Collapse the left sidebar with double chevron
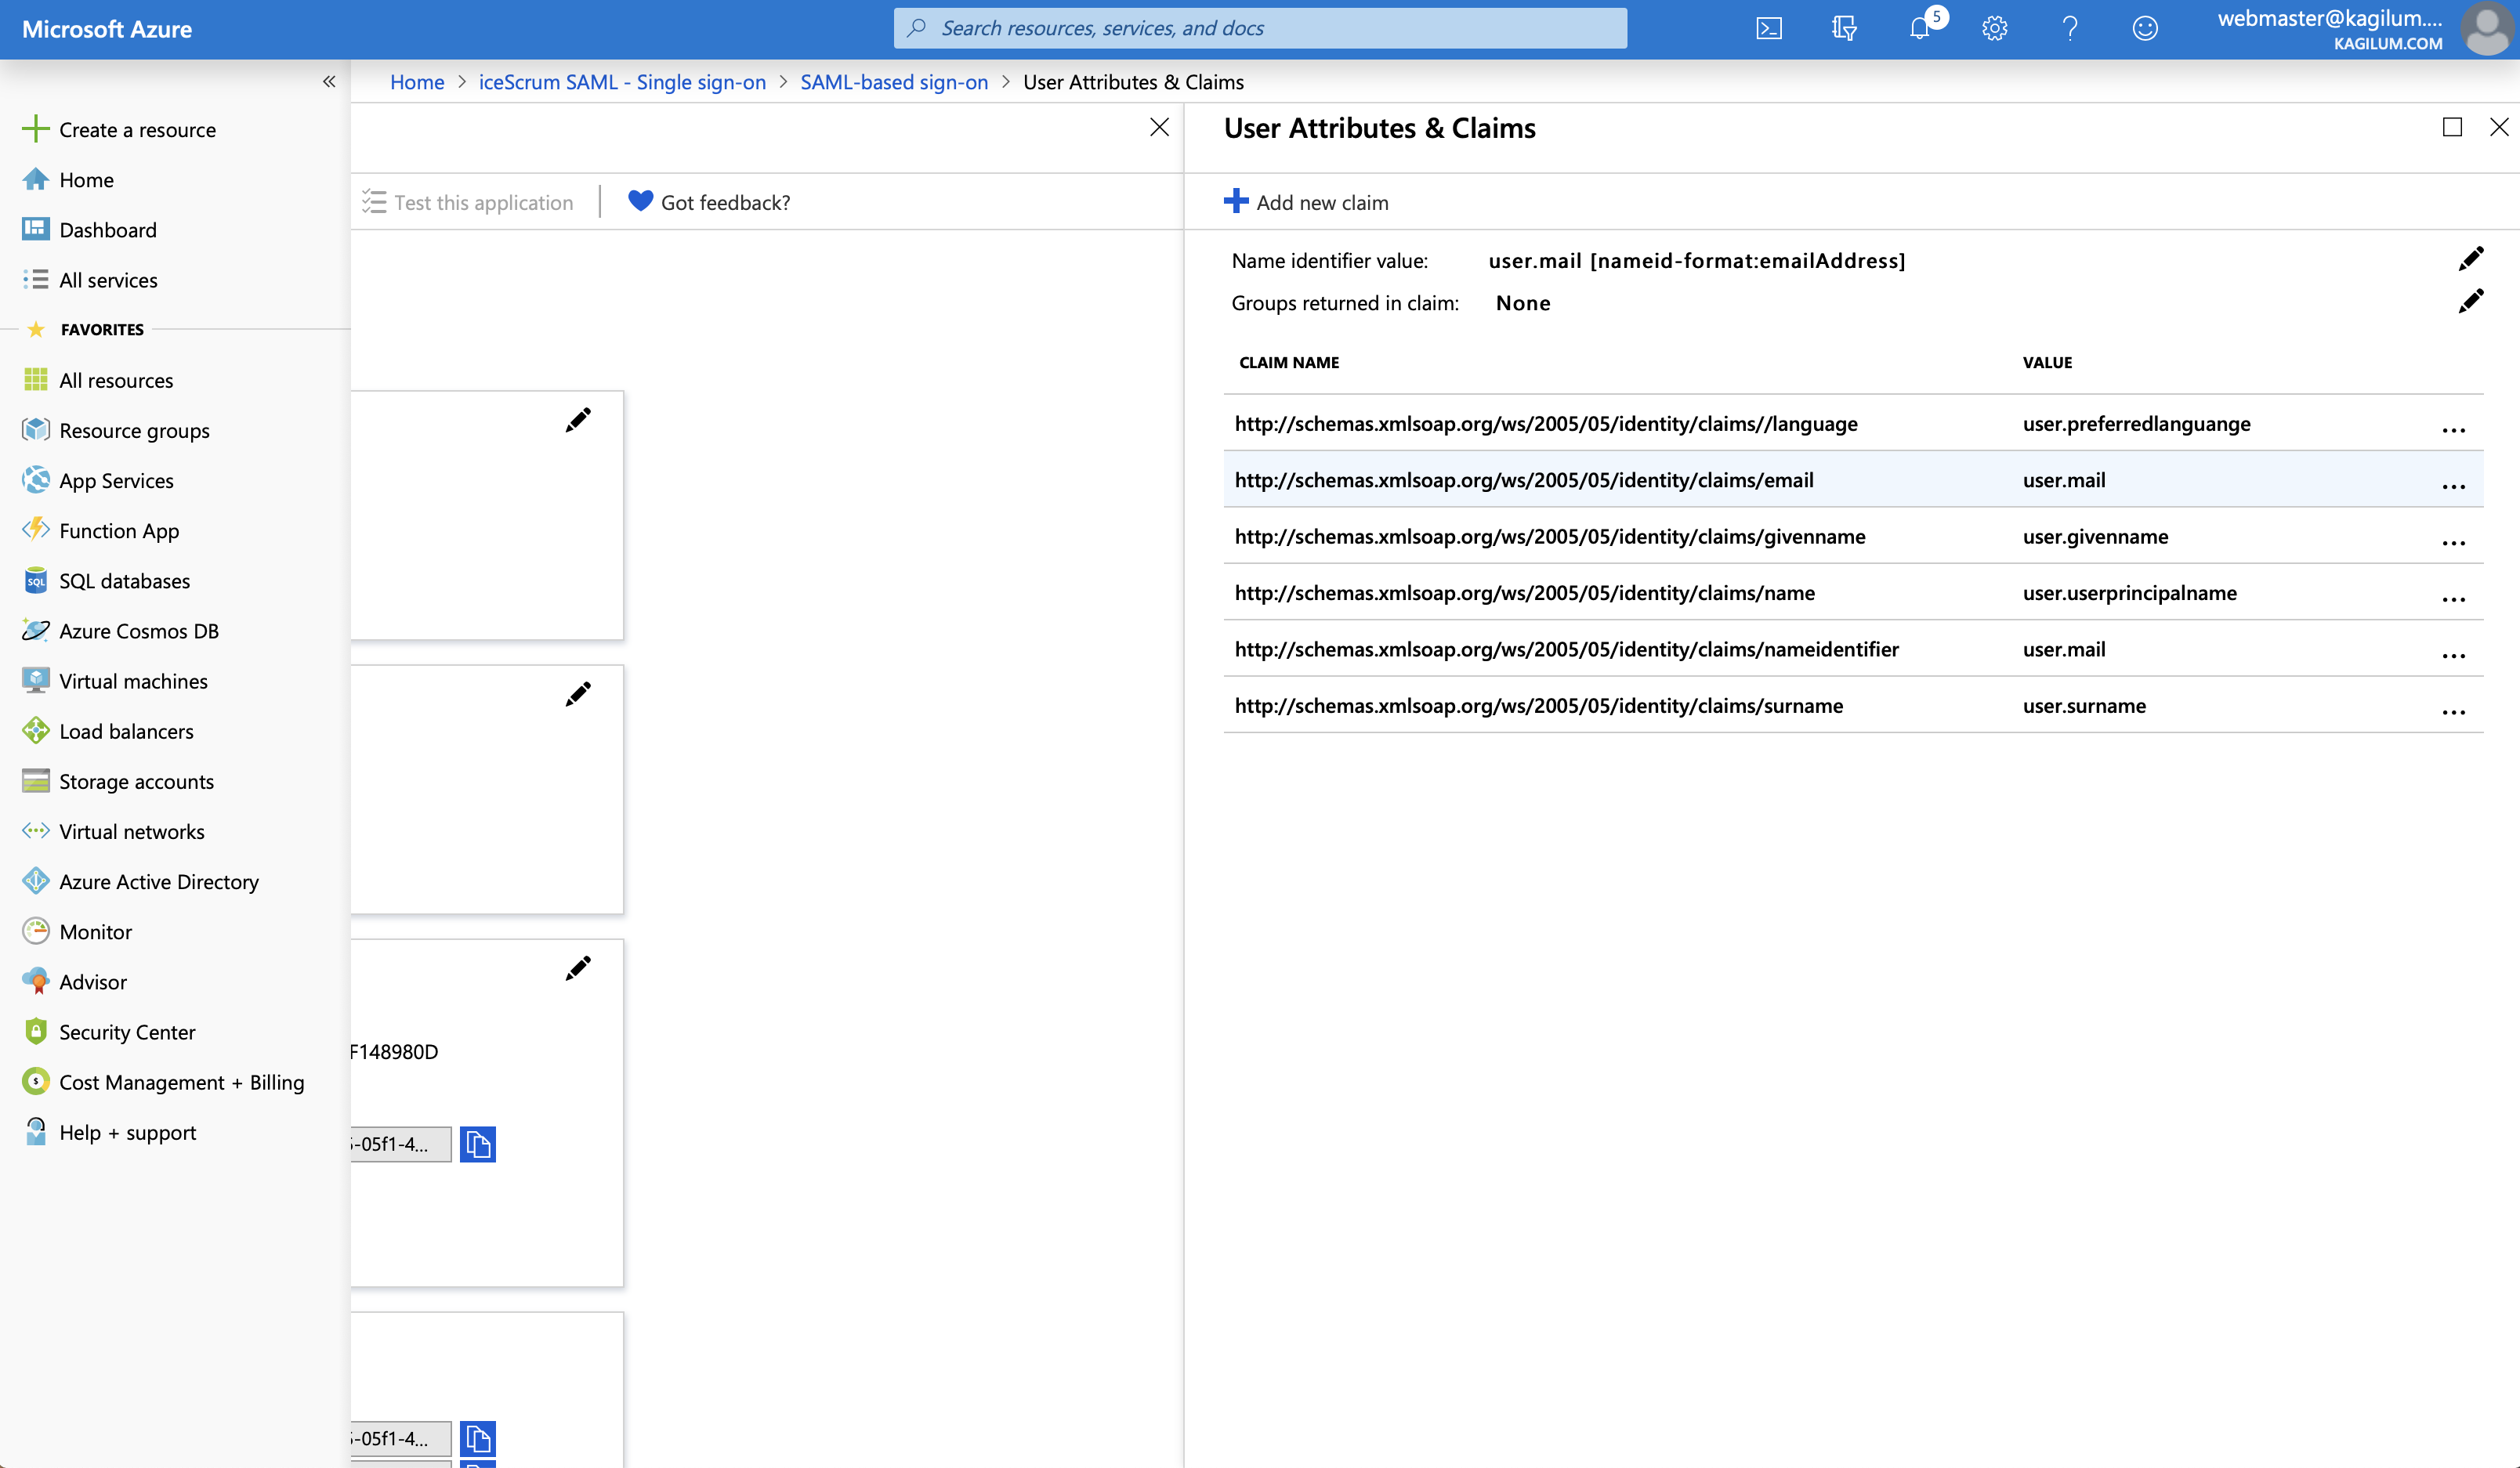This screenshot has height=1468, width=2520. click(x=329, y=82)
